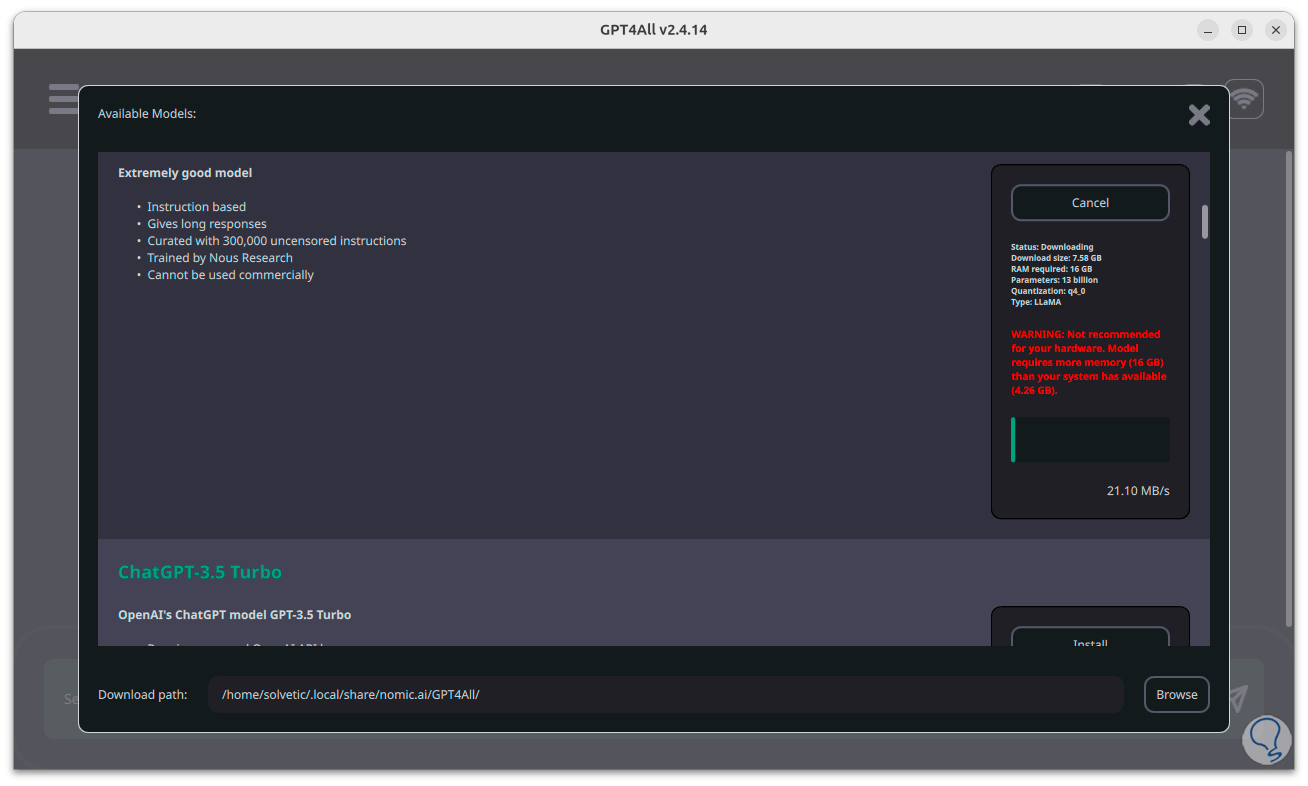Maximize the GPT4All window
1308x786 pixels.
click(1242, 30)
